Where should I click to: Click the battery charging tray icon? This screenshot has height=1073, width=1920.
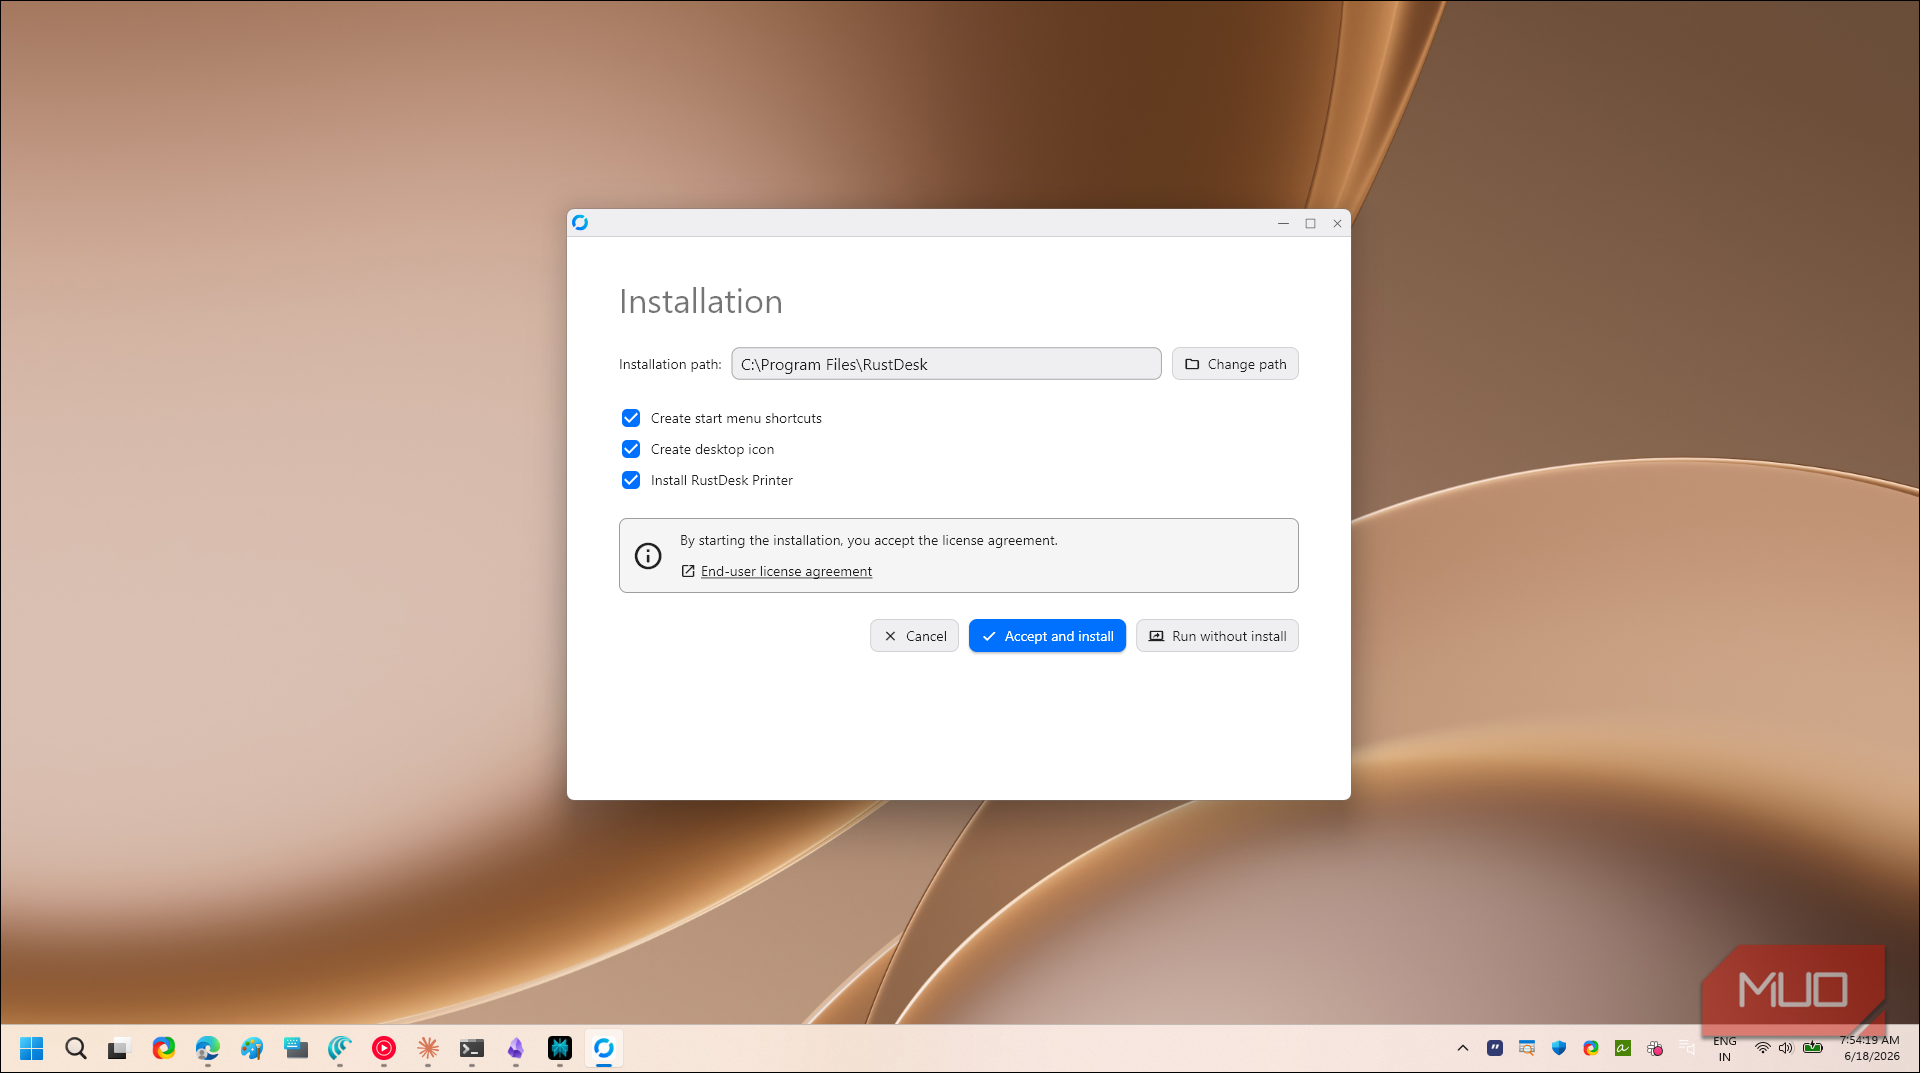[1813, 1048]
